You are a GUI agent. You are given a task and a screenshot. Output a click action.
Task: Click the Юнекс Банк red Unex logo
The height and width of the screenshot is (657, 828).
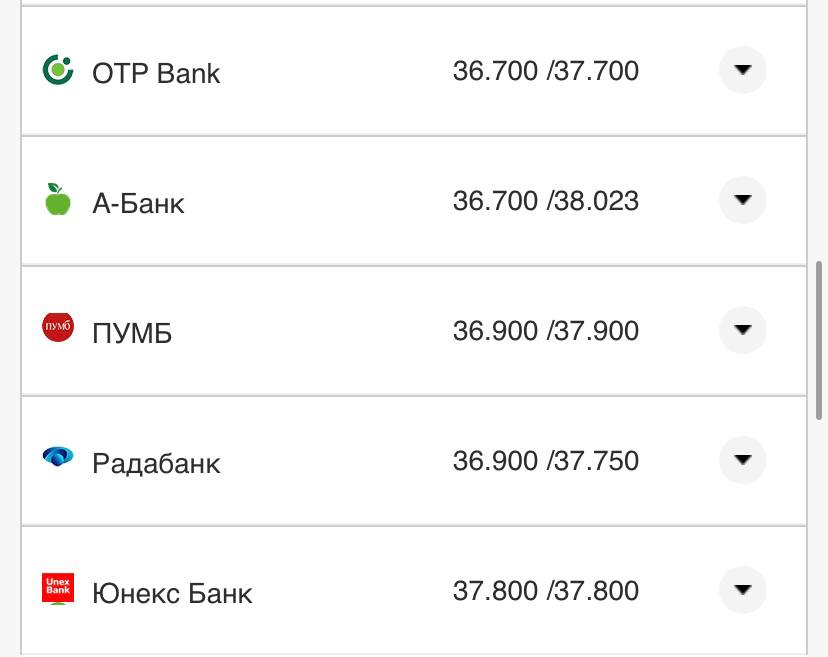point(58,589)
